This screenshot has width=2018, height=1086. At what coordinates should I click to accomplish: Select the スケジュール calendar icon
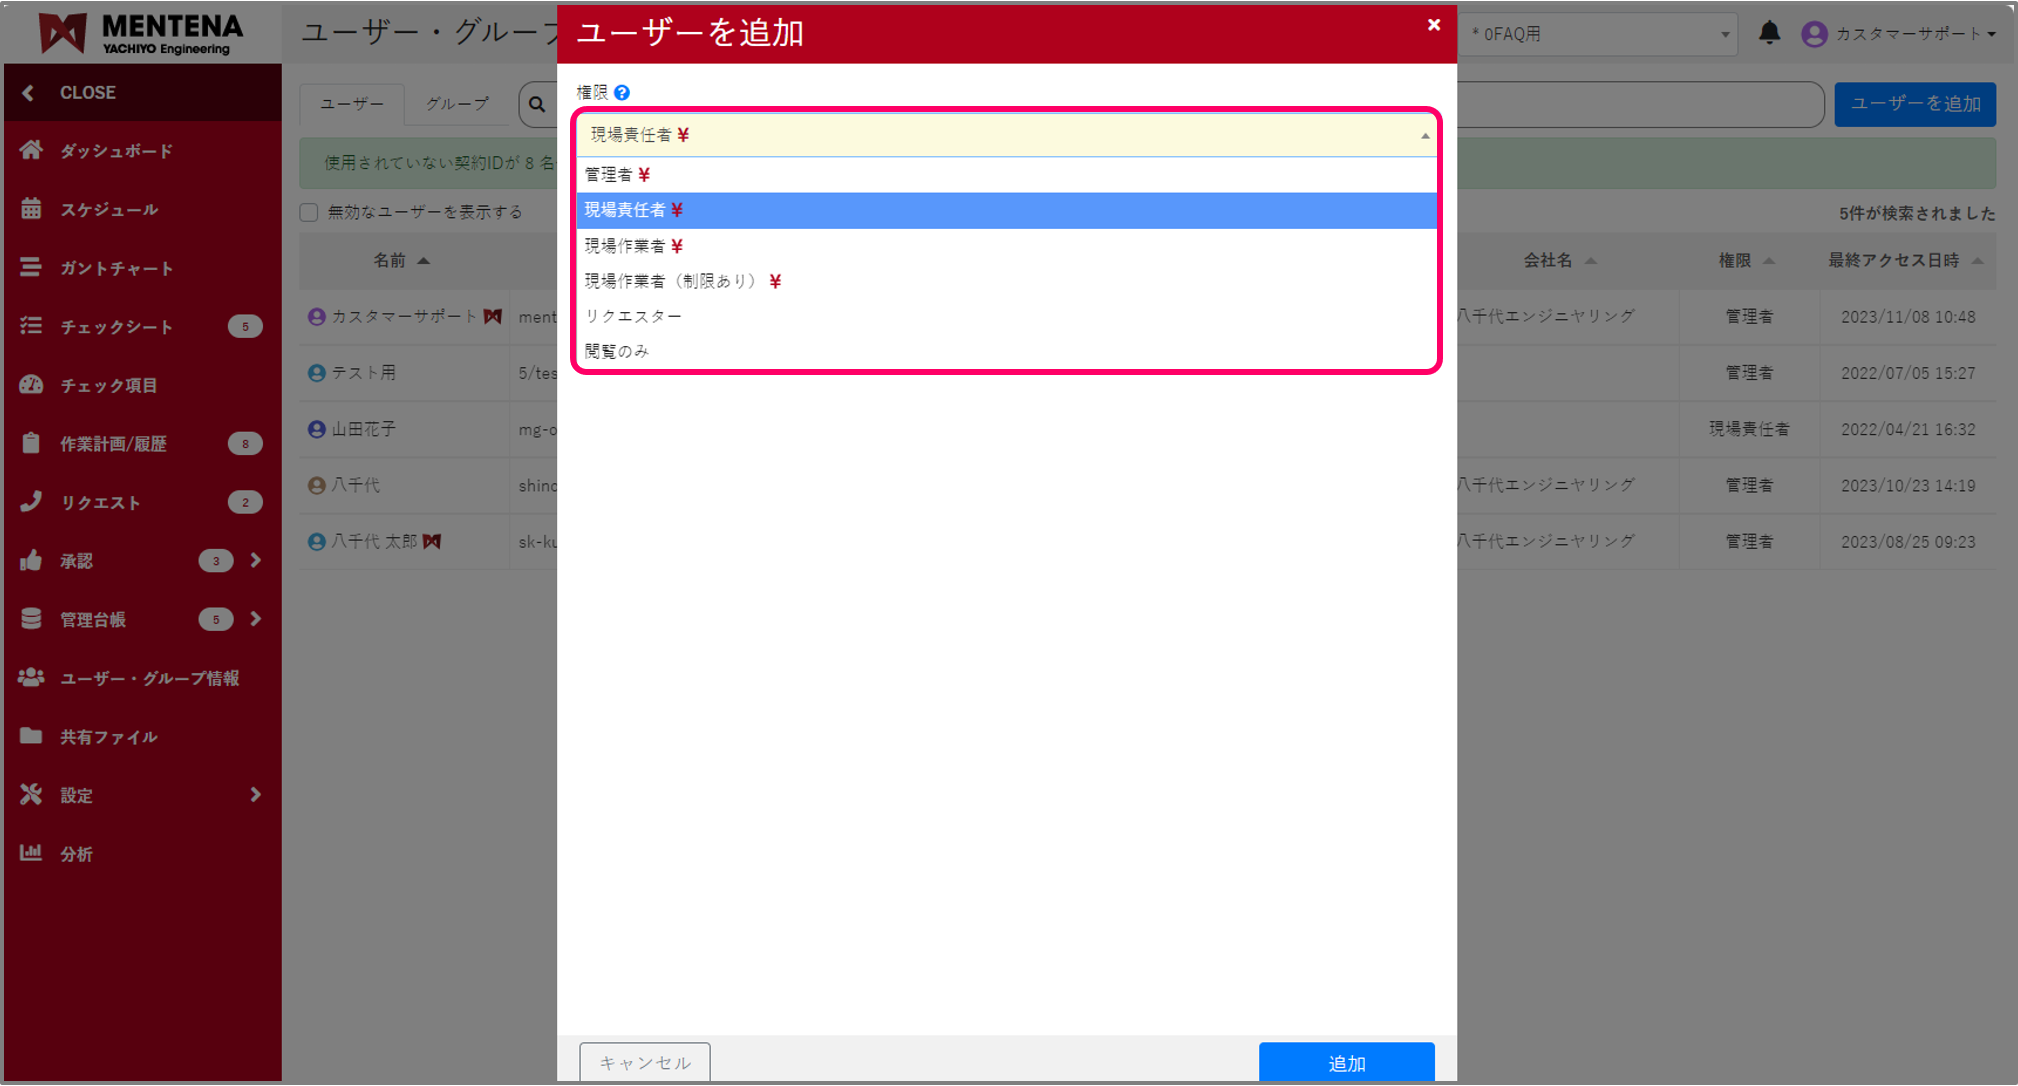click(x=31, y=209)
